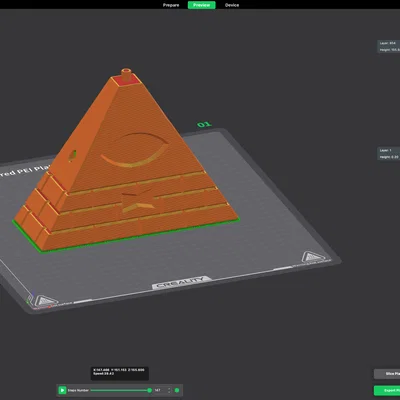The width and height of the screenshot is (400, 400).
Task: Click the Slice Plate button
Action: [x=387, y=374]
